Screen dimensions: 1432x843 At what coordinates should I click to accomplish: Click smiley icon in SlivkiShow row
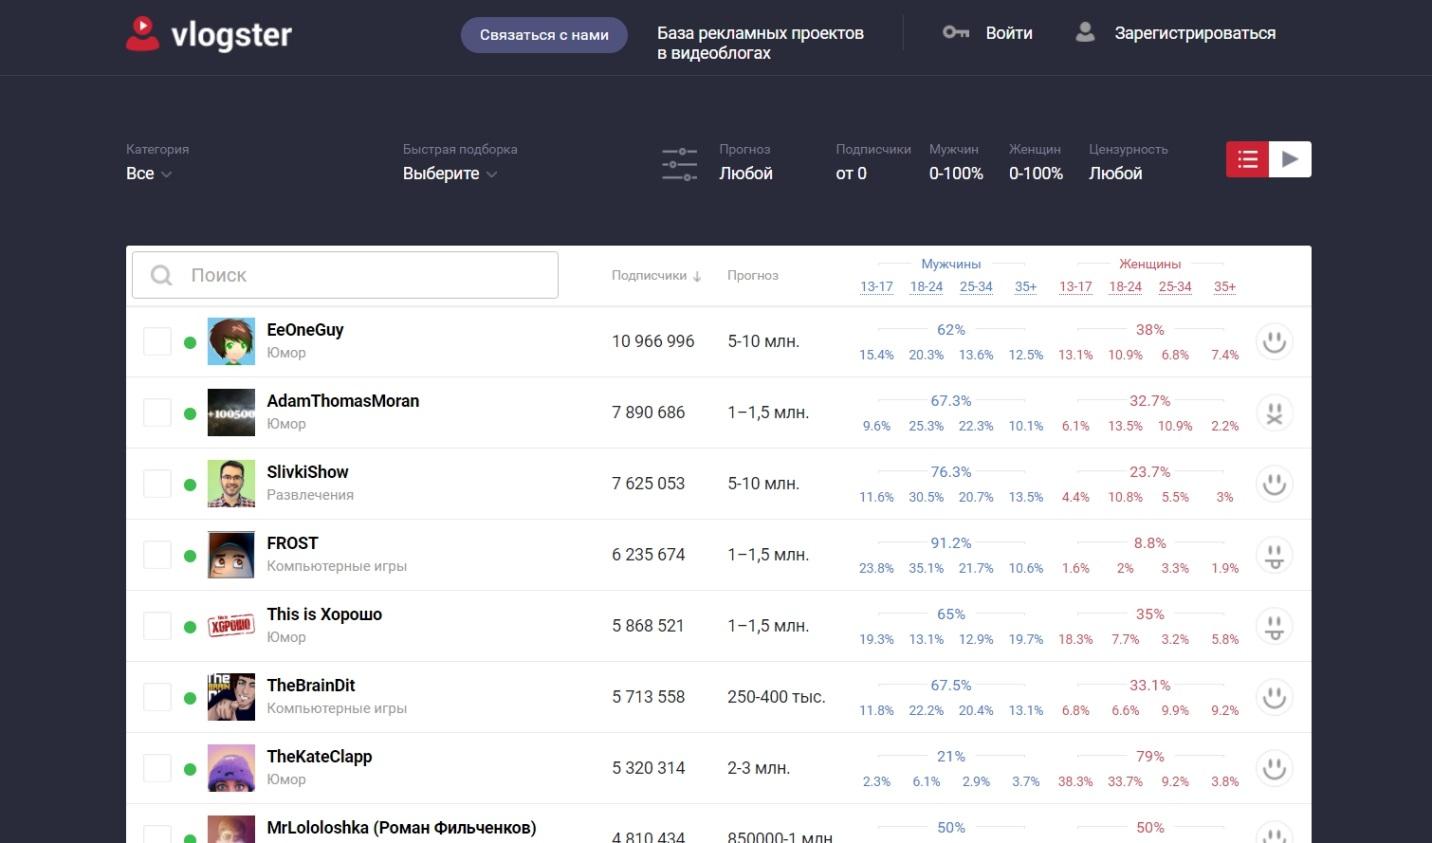click(x=1274, y=484)
